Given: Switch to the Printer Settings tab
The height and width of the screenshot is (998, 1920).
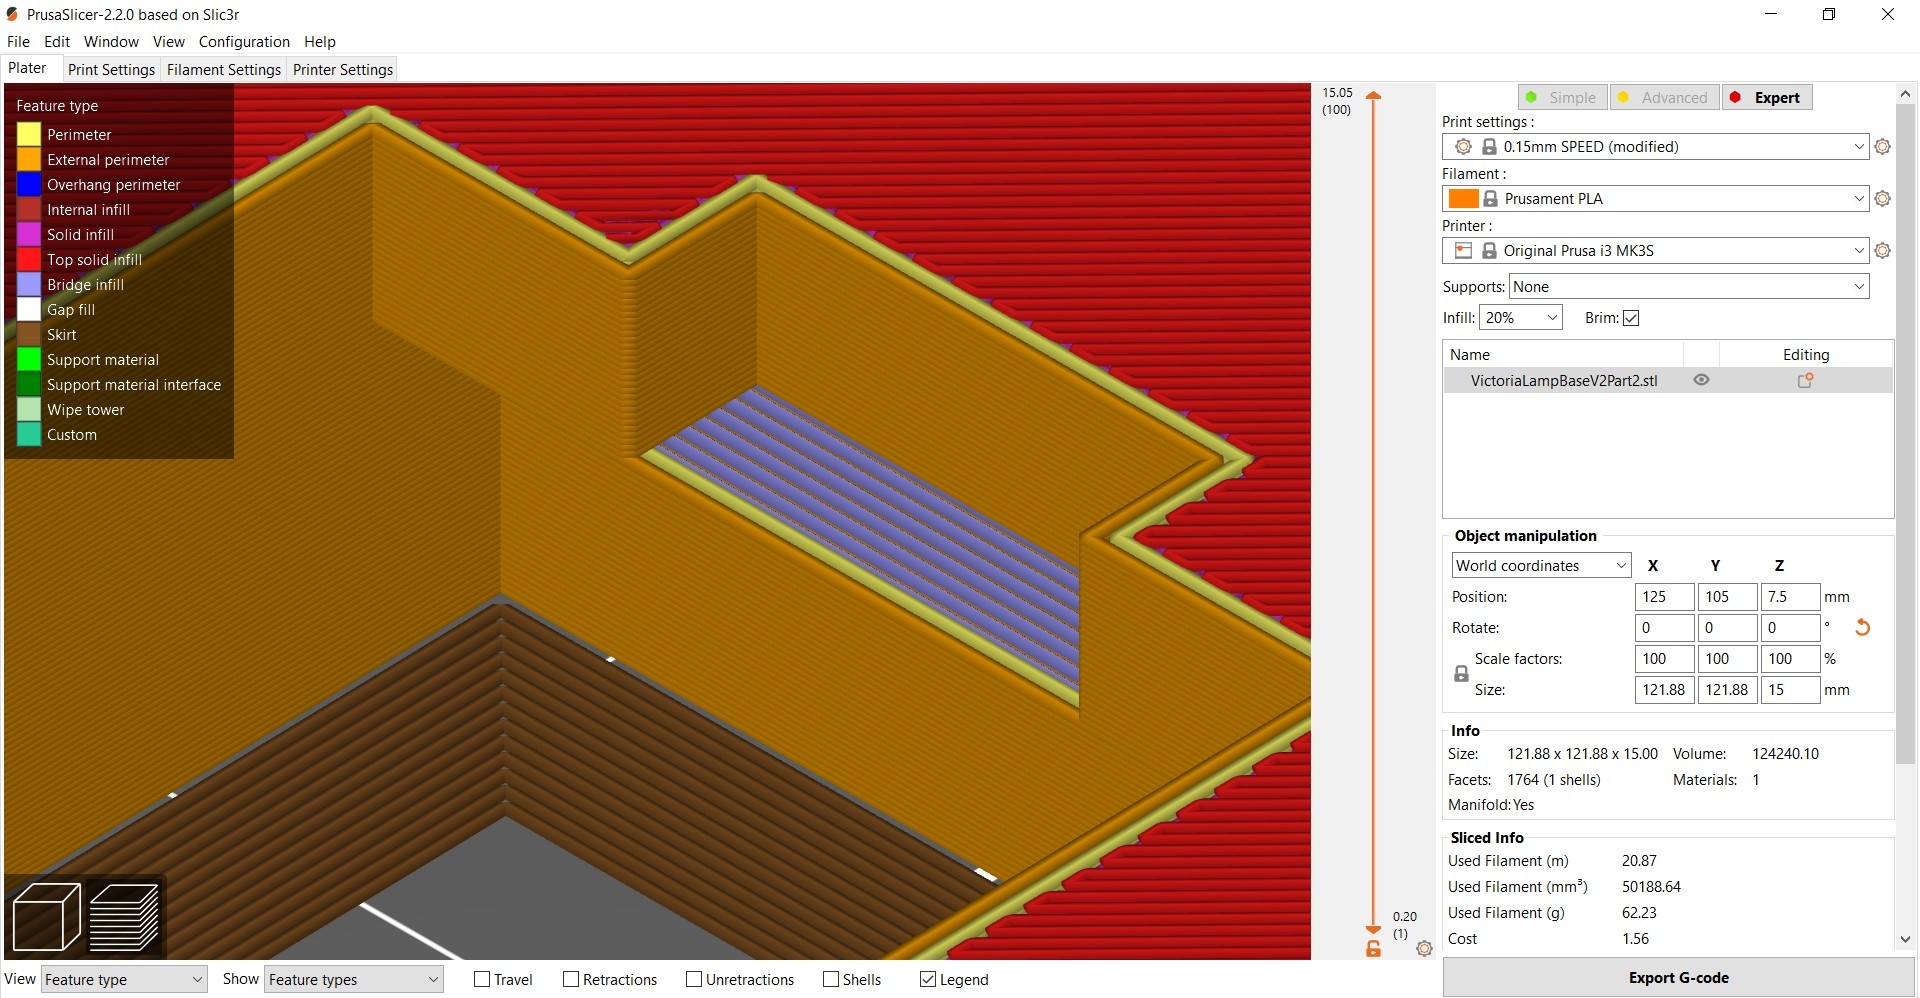Looking at the screenshot, I should point(343,69).
